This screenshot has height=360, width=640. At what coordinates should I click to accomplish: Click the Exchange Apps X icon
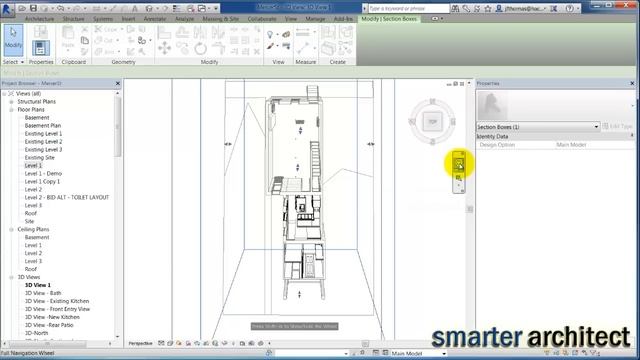point(554,8)
